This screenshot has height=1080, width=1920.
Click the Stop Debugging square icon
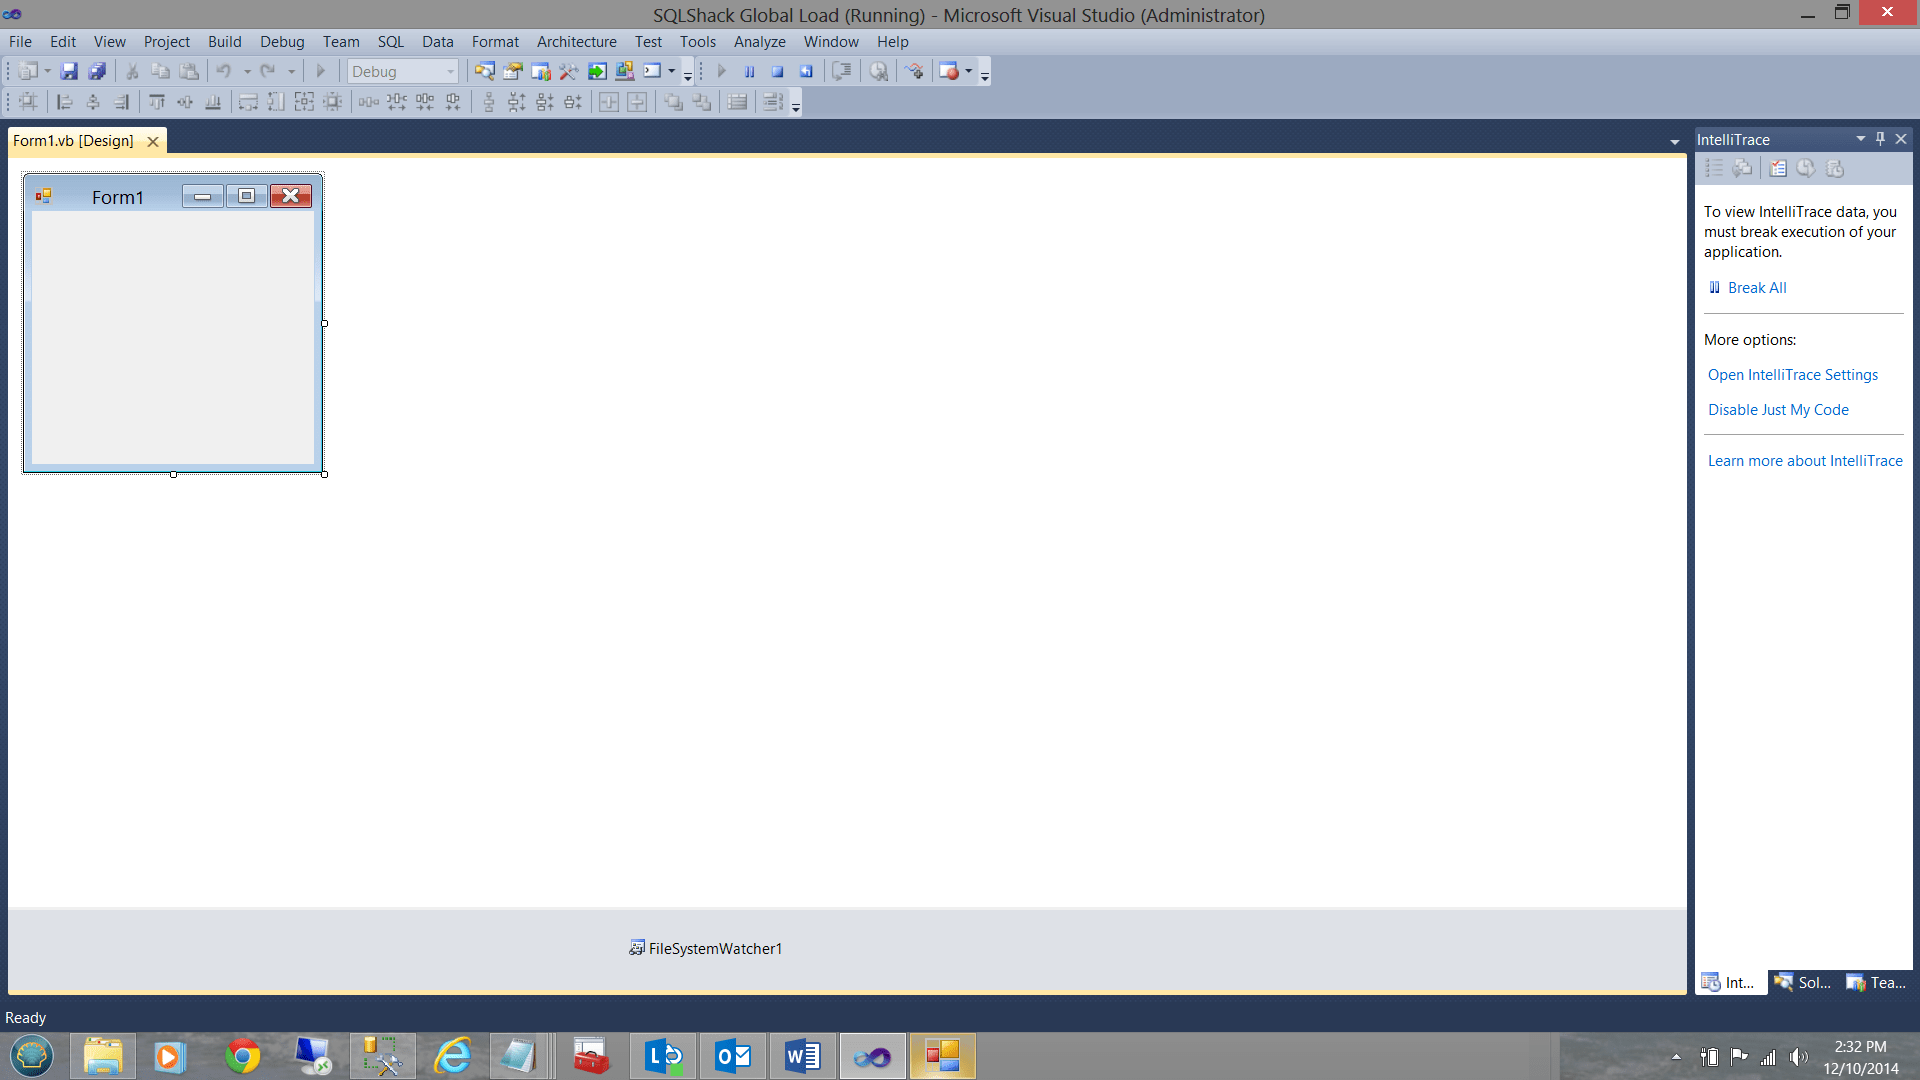click(x=777, y=71)
